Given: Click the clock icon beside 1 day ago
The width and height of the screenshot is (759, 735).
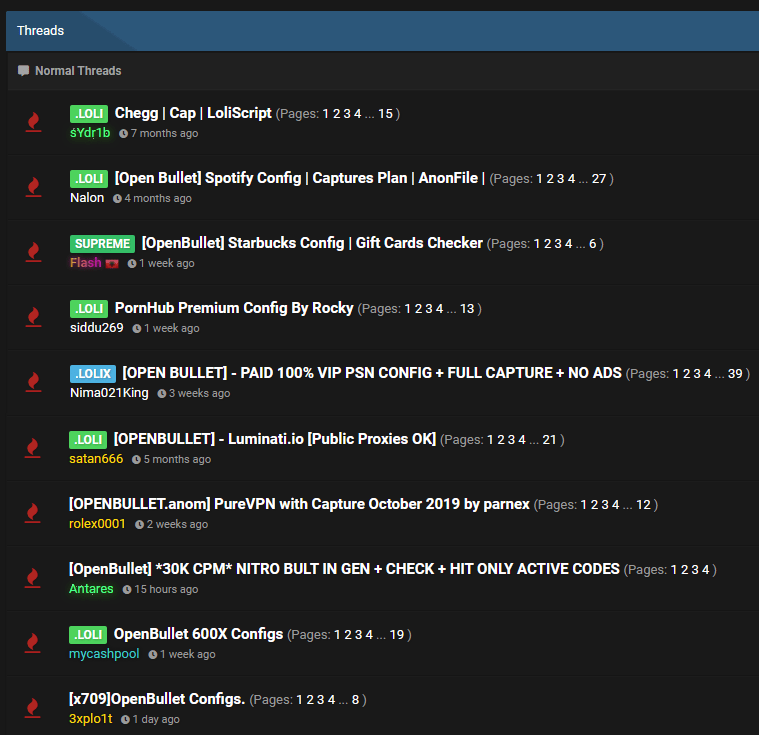Looking at the screenshot, I should (x=125, y=720).
